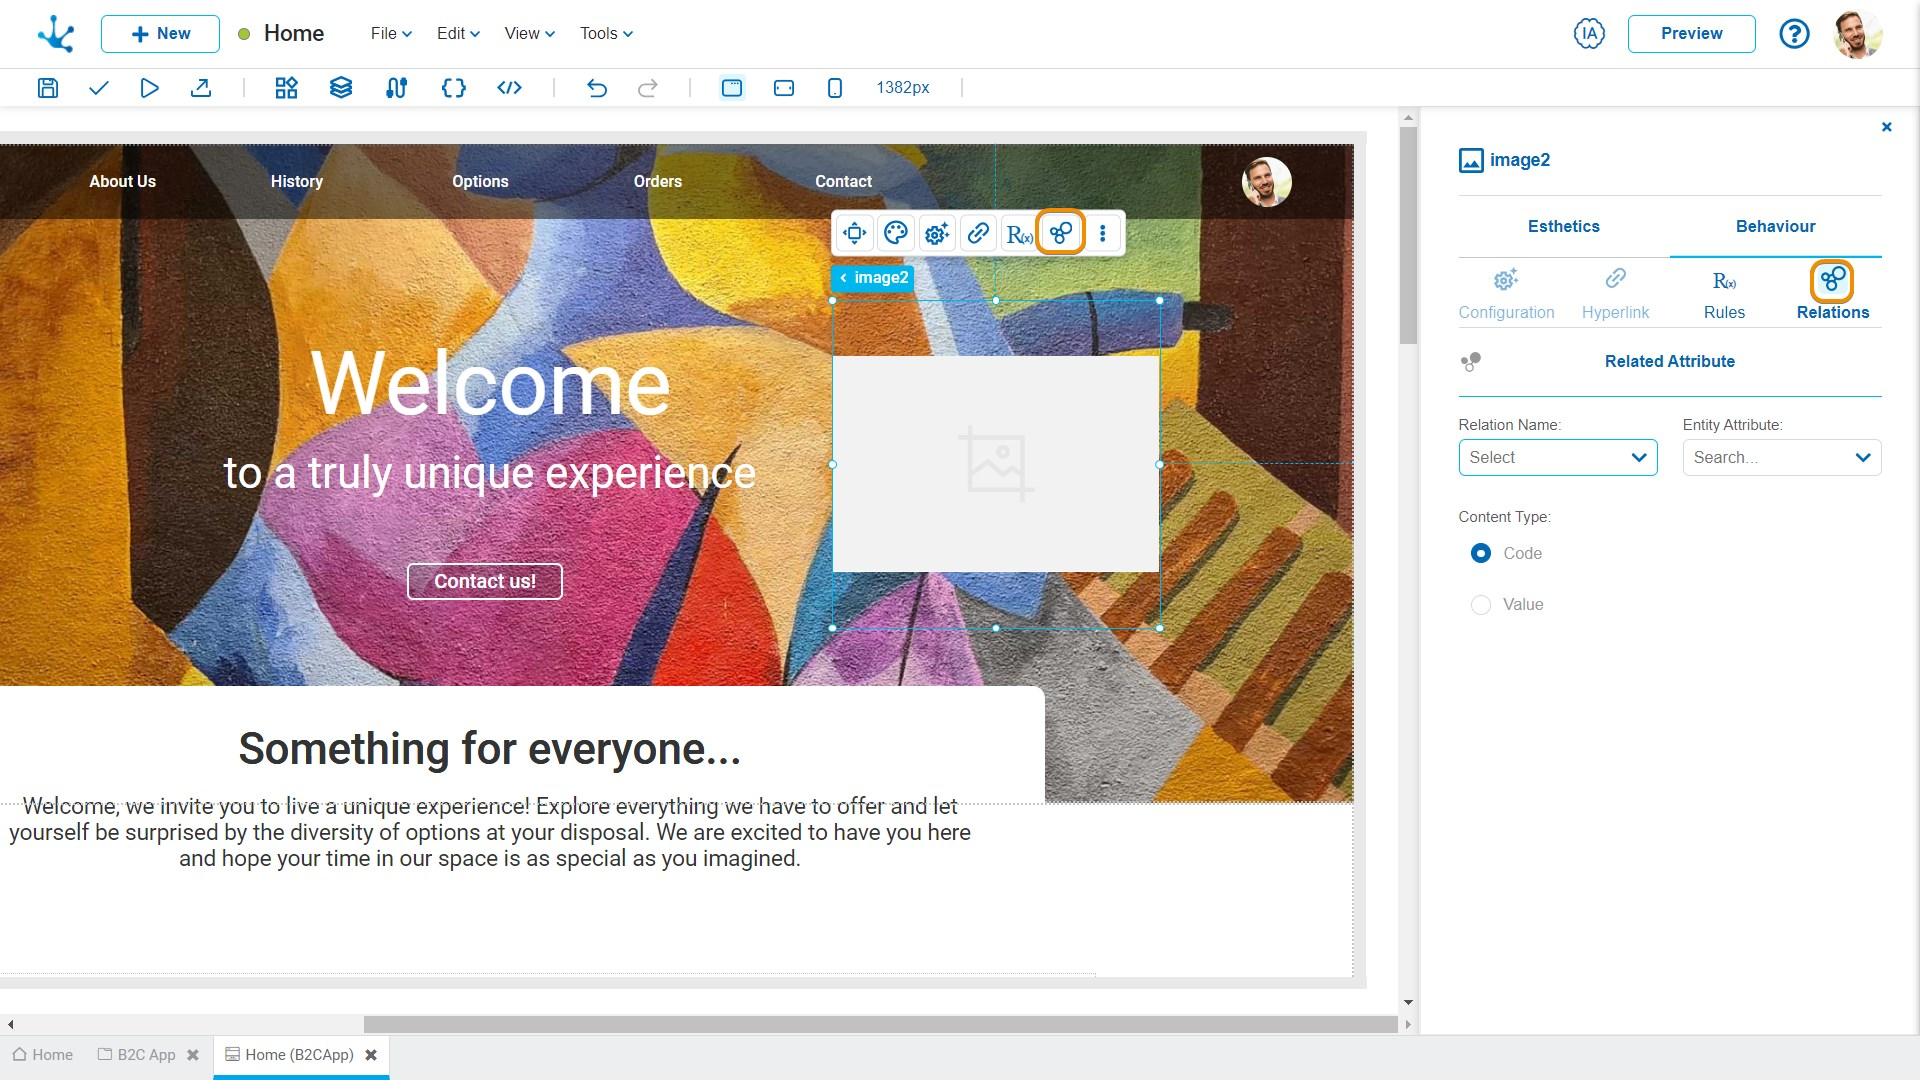Image resolution: width=1920 pixels, height=1080 pixels.
Task: Enable the Value radio button
Action: tap(1481, 604)
